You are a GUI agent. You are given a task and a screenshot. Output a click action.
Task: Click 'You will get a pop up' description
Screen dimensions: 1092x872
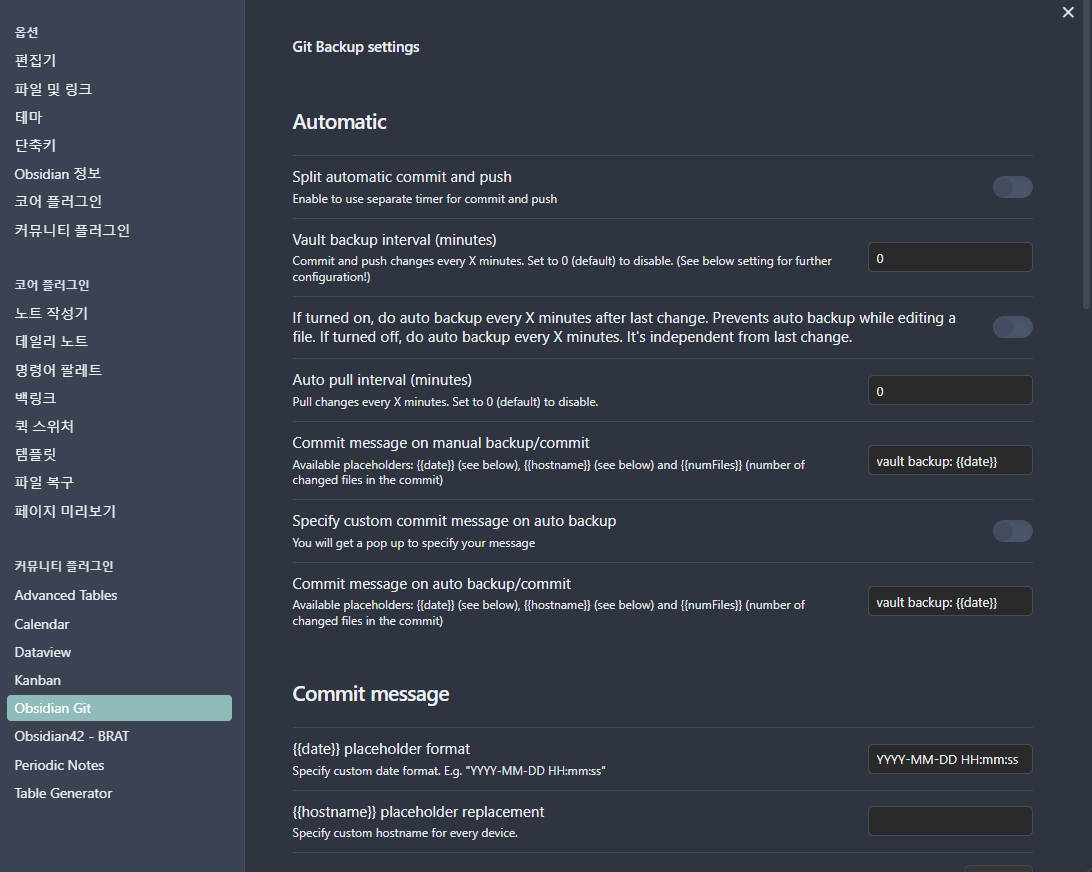click(x=414, y=543)
